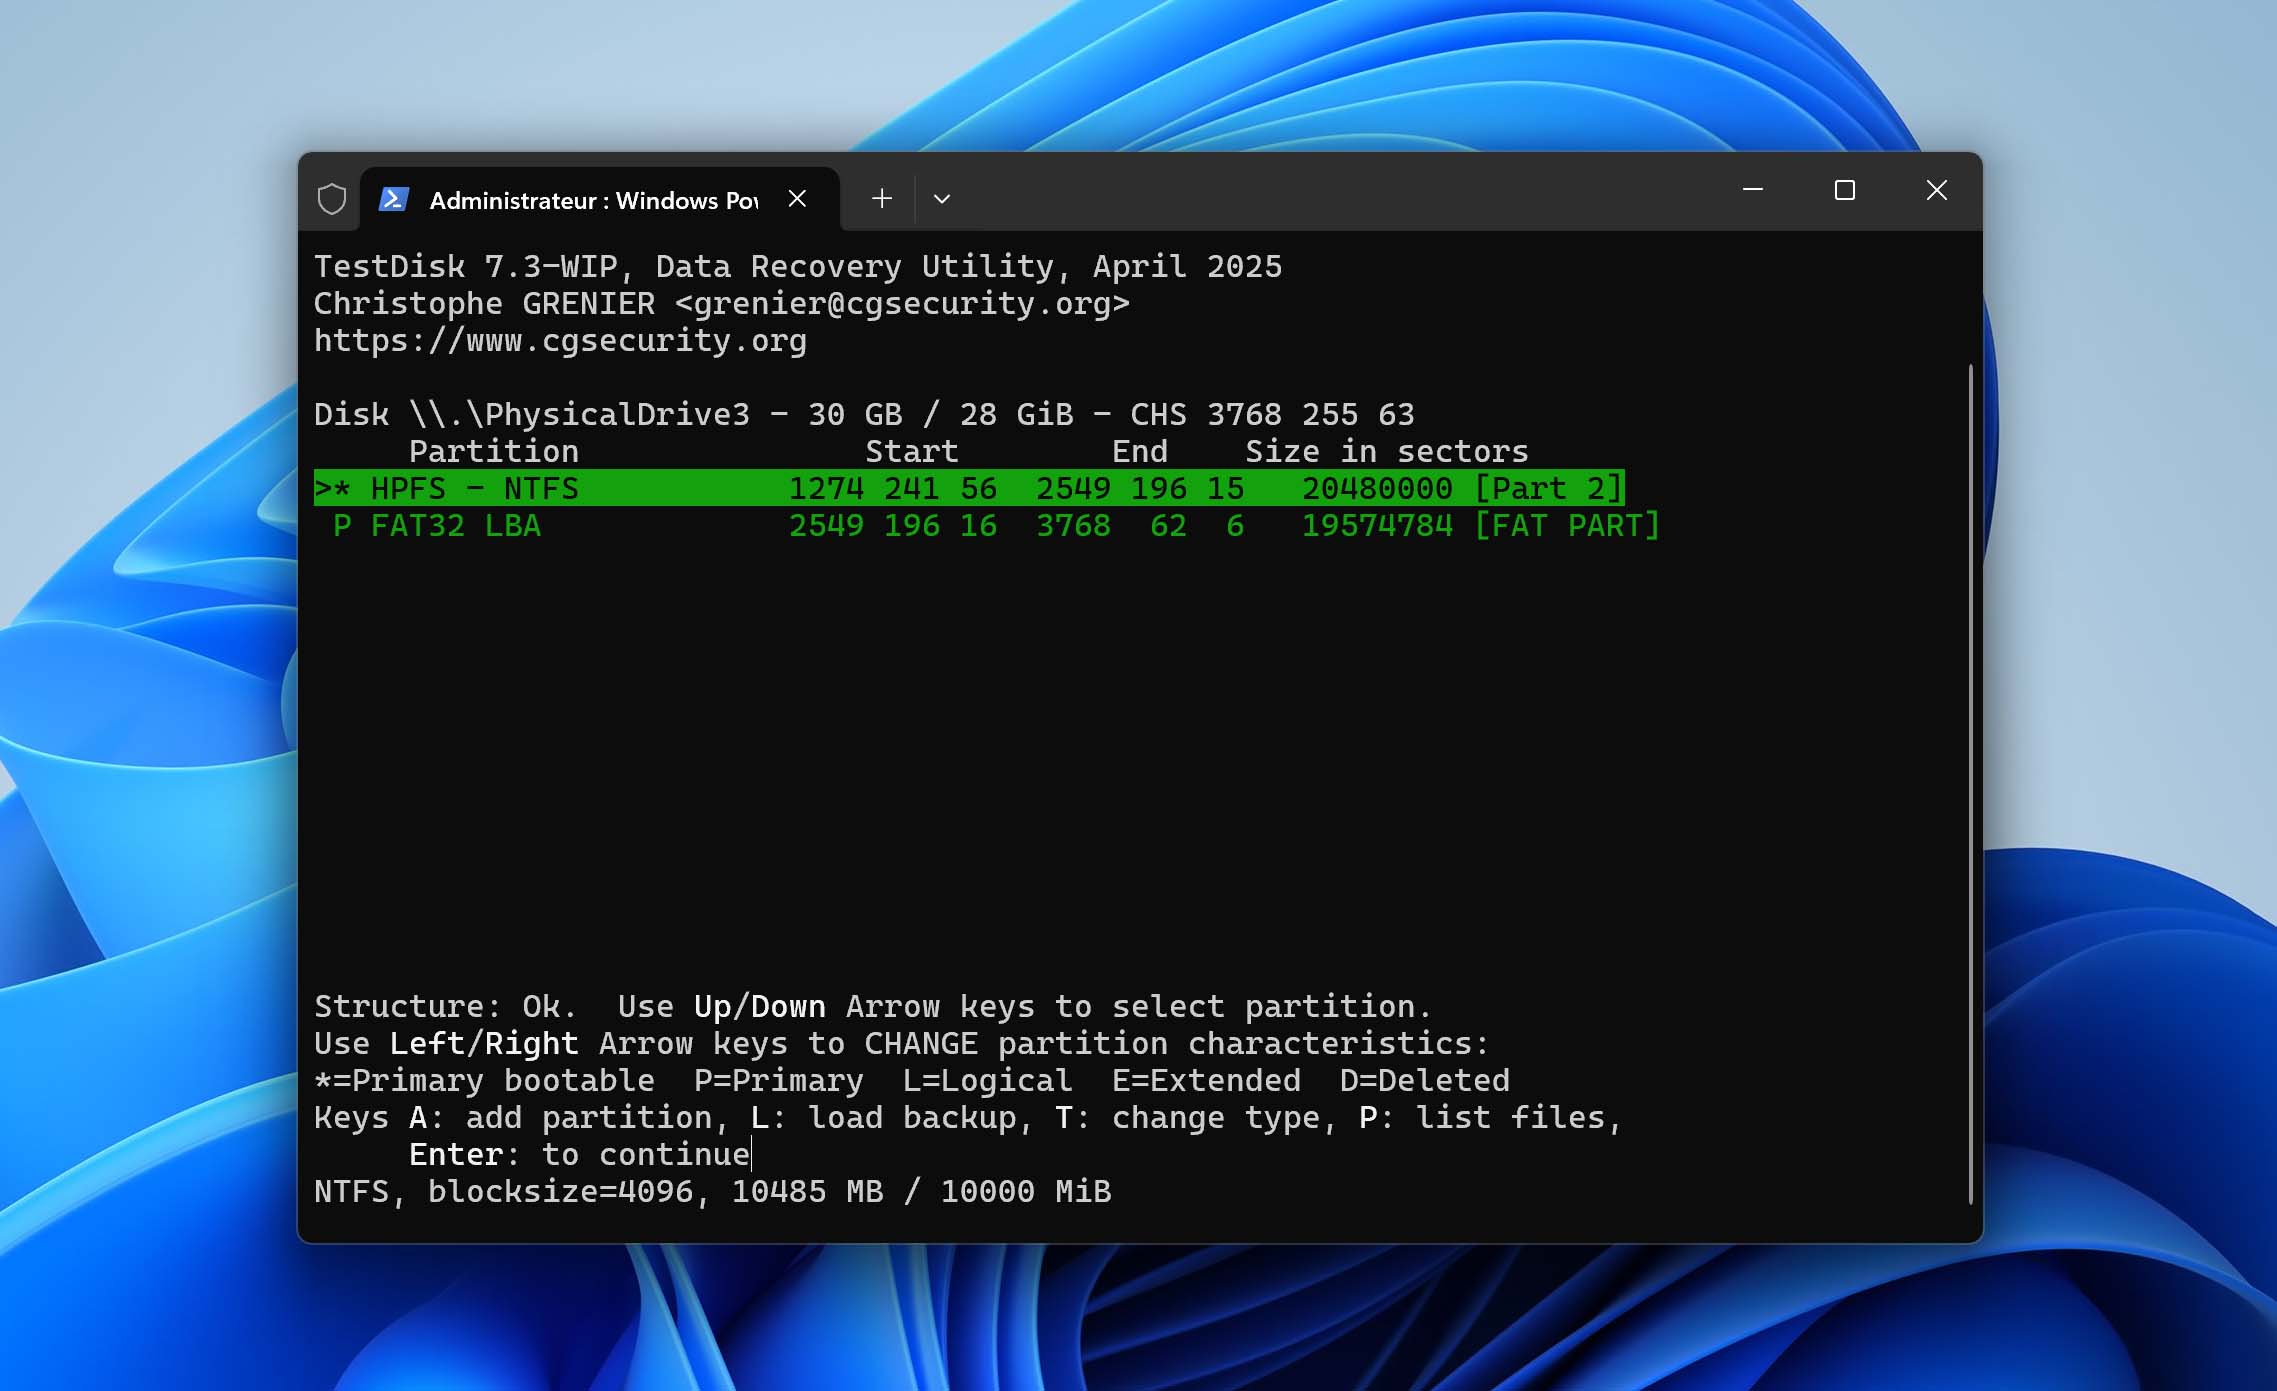Click the terminal vertical scrollbar
The width and height of the screenshot is (2277, 1391).
[x=1970, y=784]
